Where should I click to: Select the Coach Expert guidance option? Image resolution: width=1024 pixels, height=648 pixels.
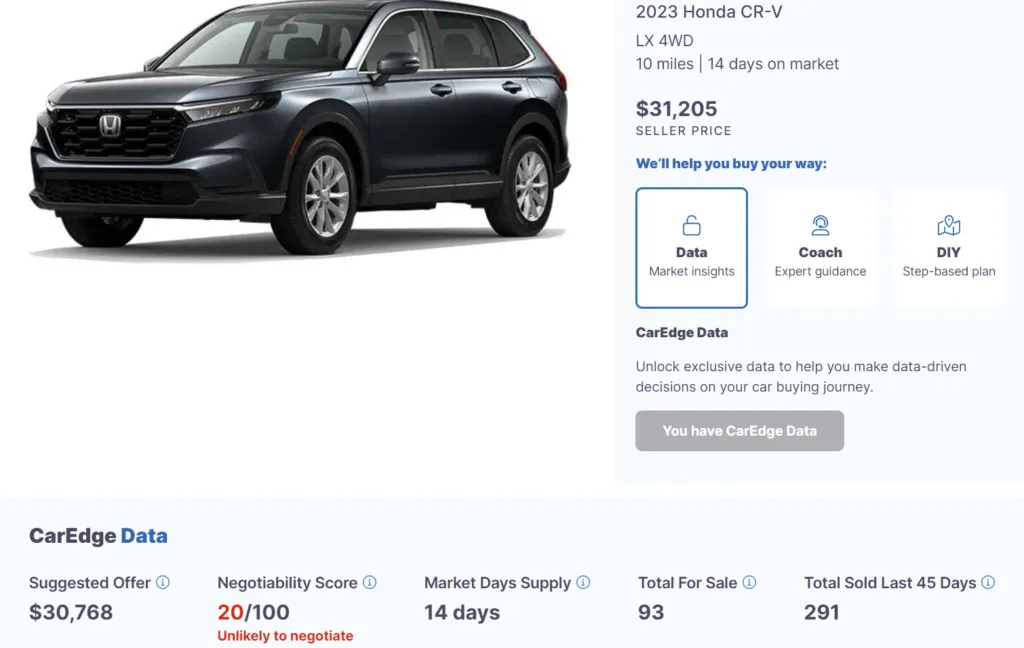(820, 248)
